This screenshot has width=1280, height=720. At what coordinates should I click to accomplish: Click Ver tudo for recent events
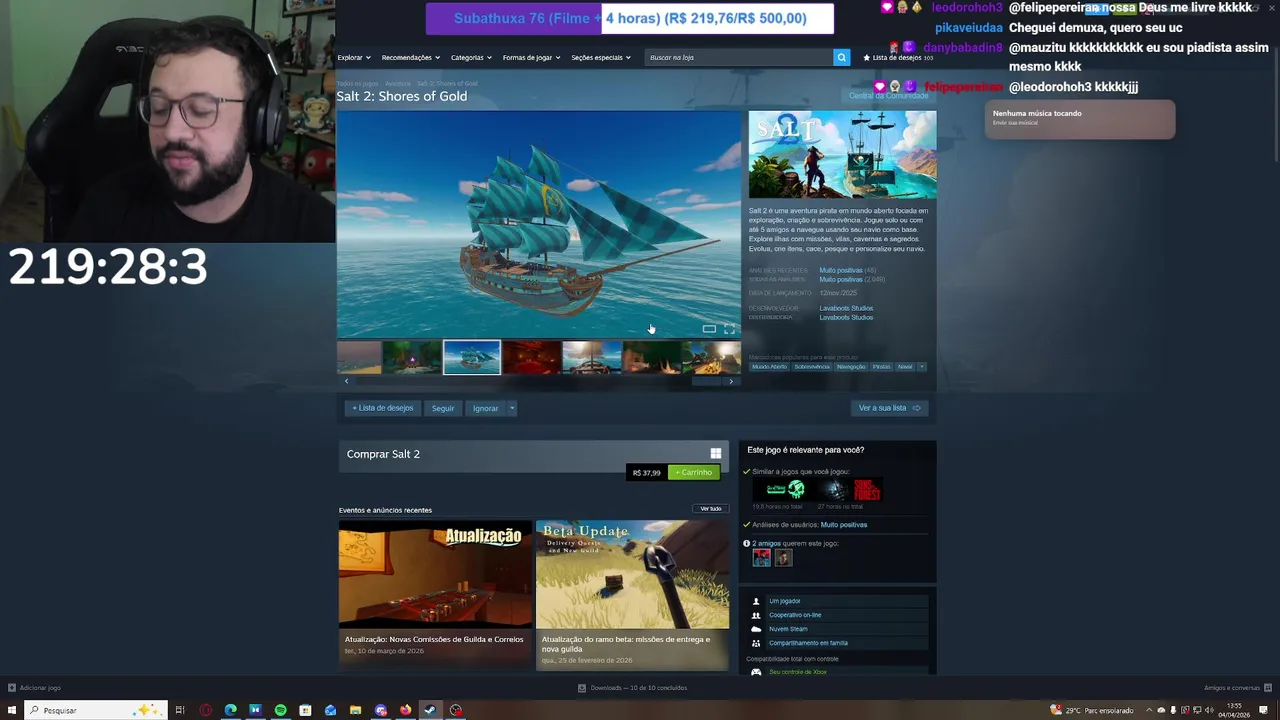(710, 509)
